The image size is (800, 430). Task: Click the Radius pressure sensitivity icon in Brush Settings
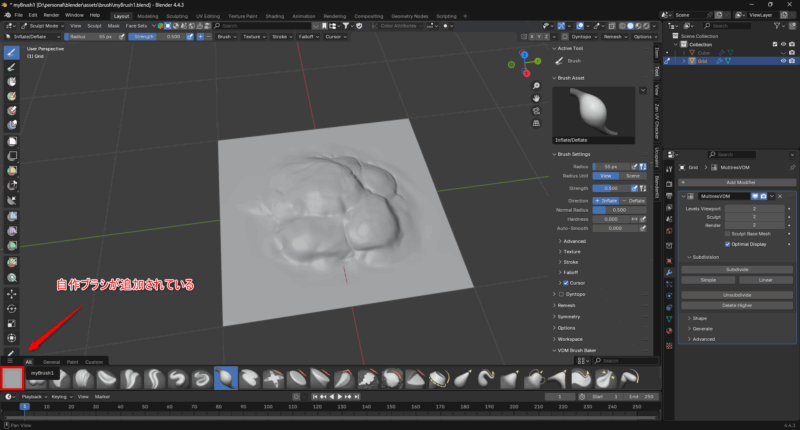point(634,167)
